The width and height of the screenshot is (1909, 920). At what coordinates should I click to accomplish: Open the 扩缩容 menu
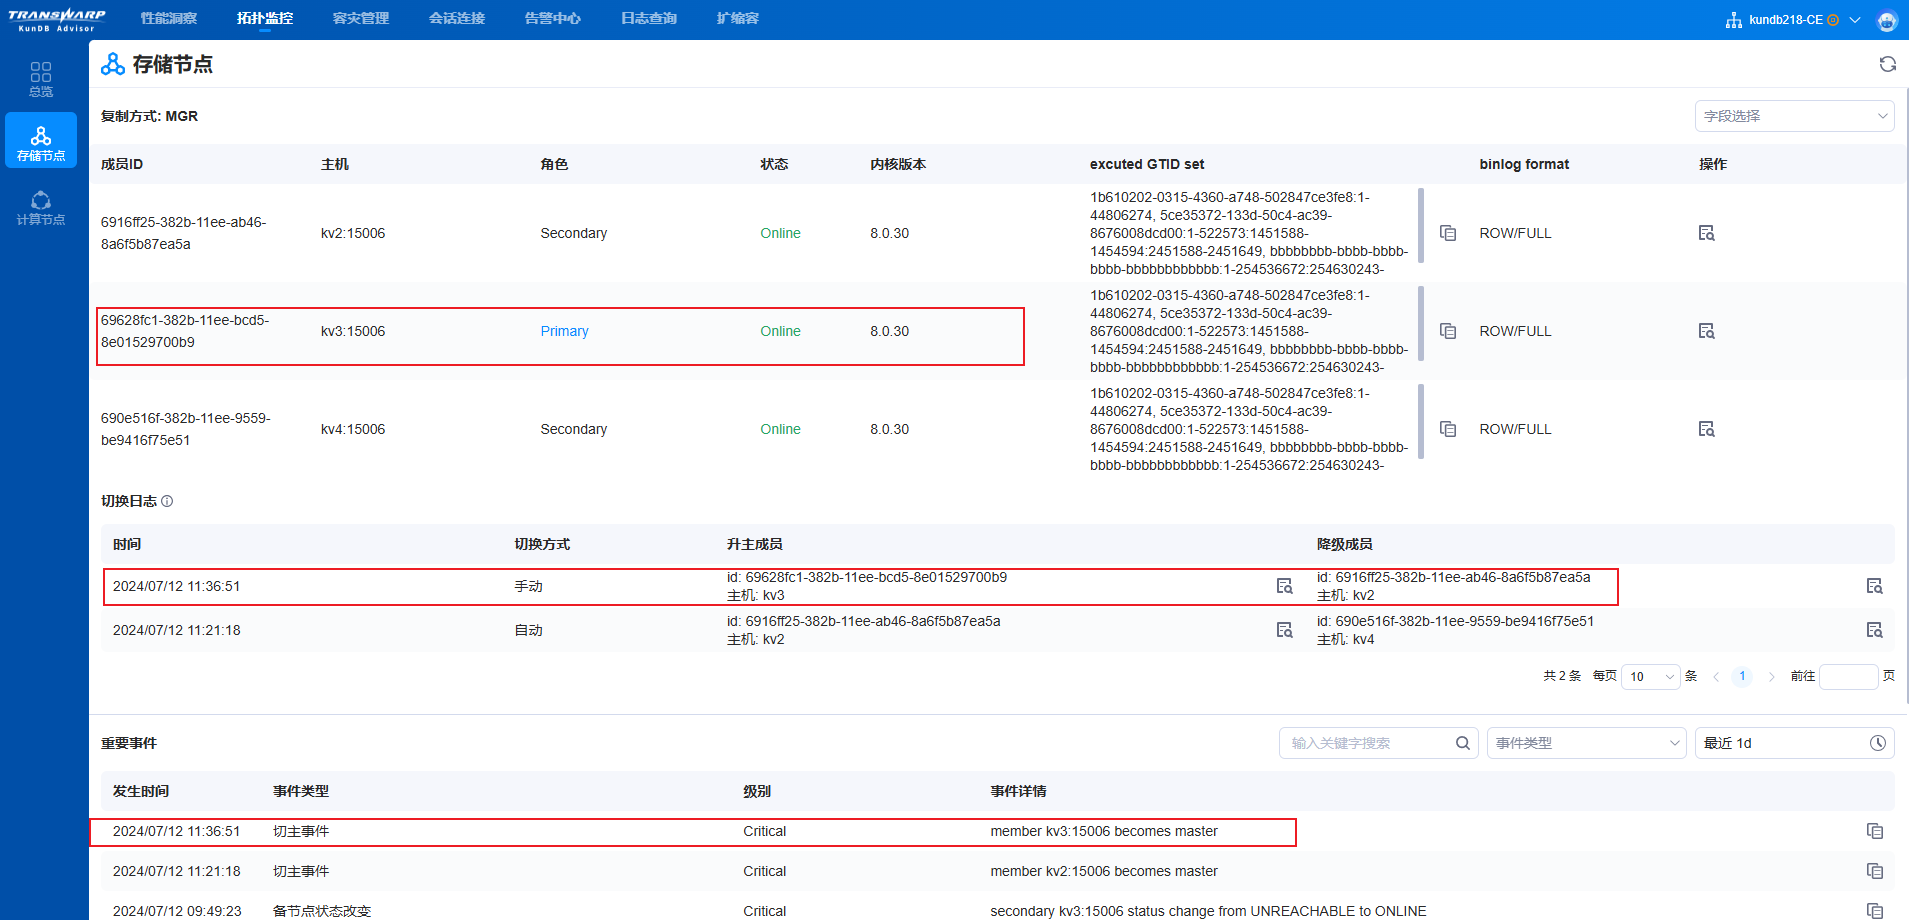(x=738, y=19)
